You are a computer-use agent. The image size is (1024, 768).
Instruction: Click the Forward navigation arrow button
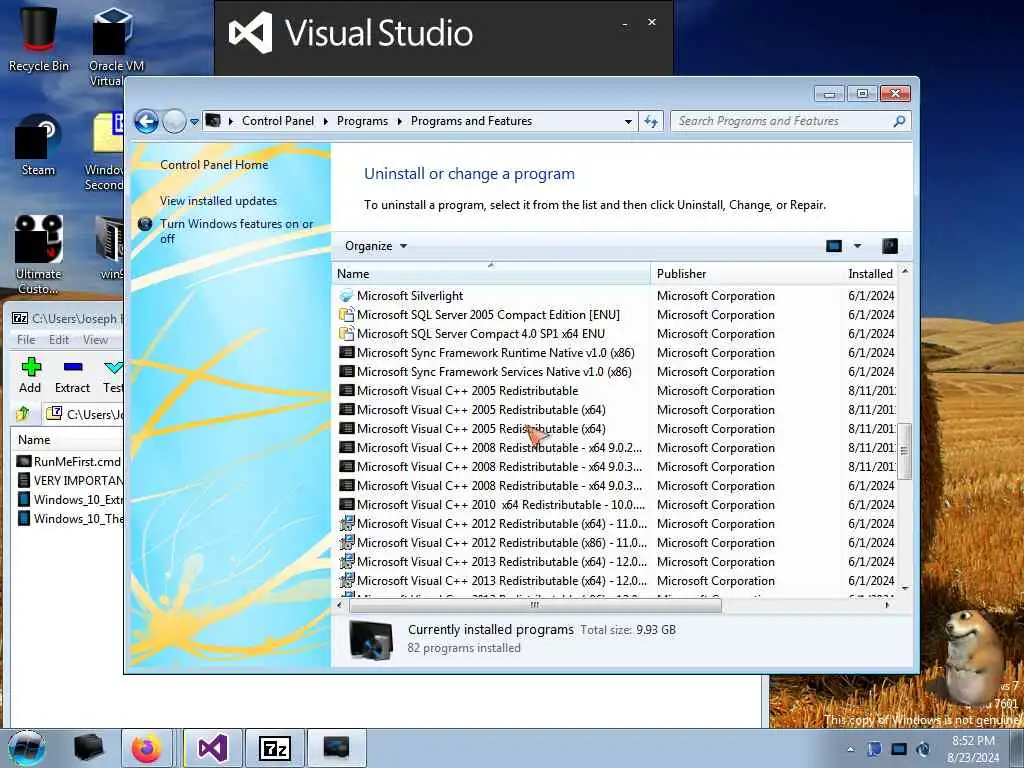(174, 121)
